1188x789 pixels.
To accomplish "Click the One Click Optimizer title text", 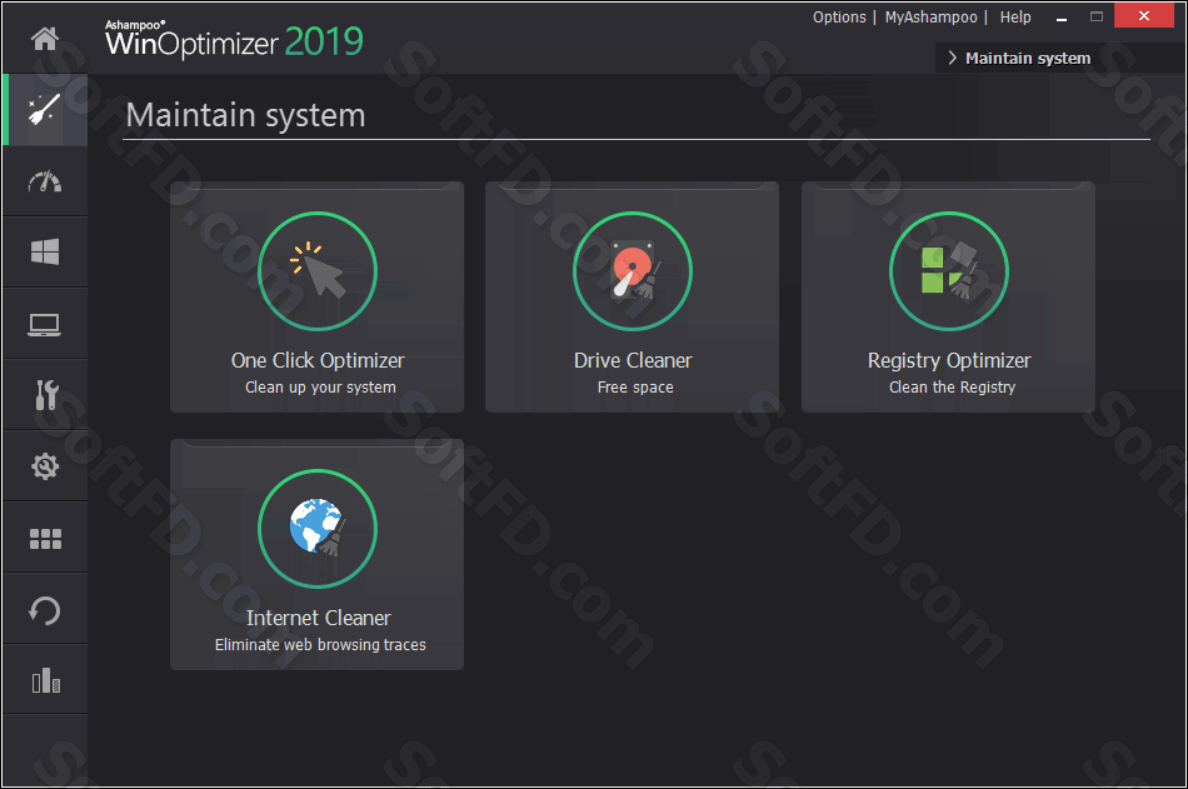I will coord(317,361).
